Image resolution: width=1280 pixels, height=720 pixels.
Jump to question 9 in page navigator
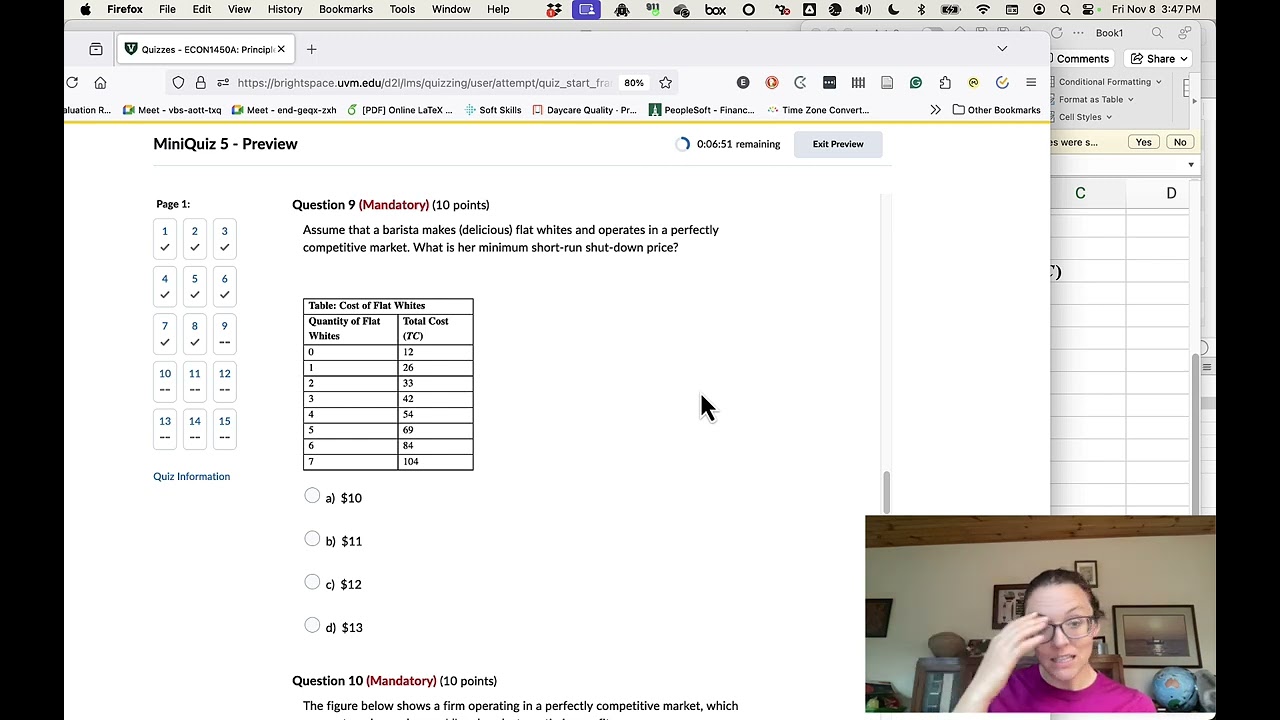pyautogui.click(x=224, y=333)
